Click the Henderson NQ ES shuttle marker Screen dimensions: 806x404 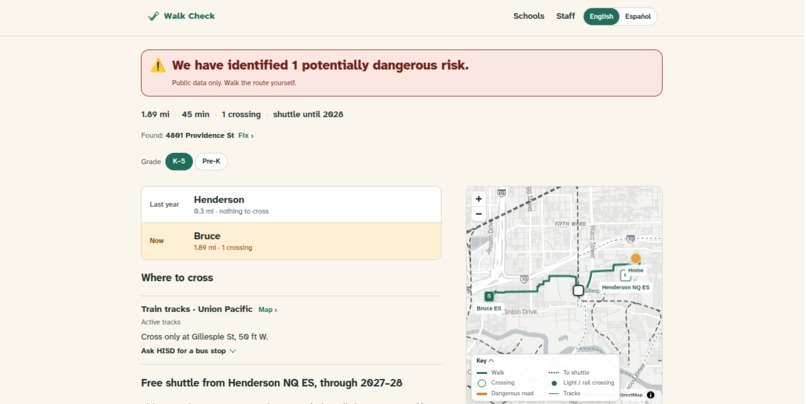tap(625, 276)
